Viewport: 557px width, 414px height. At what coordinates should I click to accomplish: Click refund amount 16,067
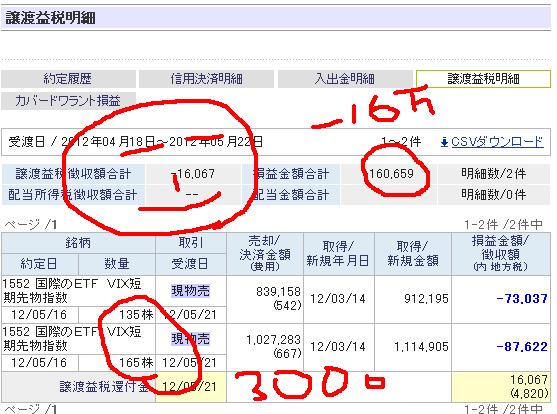tap(529, 380)
